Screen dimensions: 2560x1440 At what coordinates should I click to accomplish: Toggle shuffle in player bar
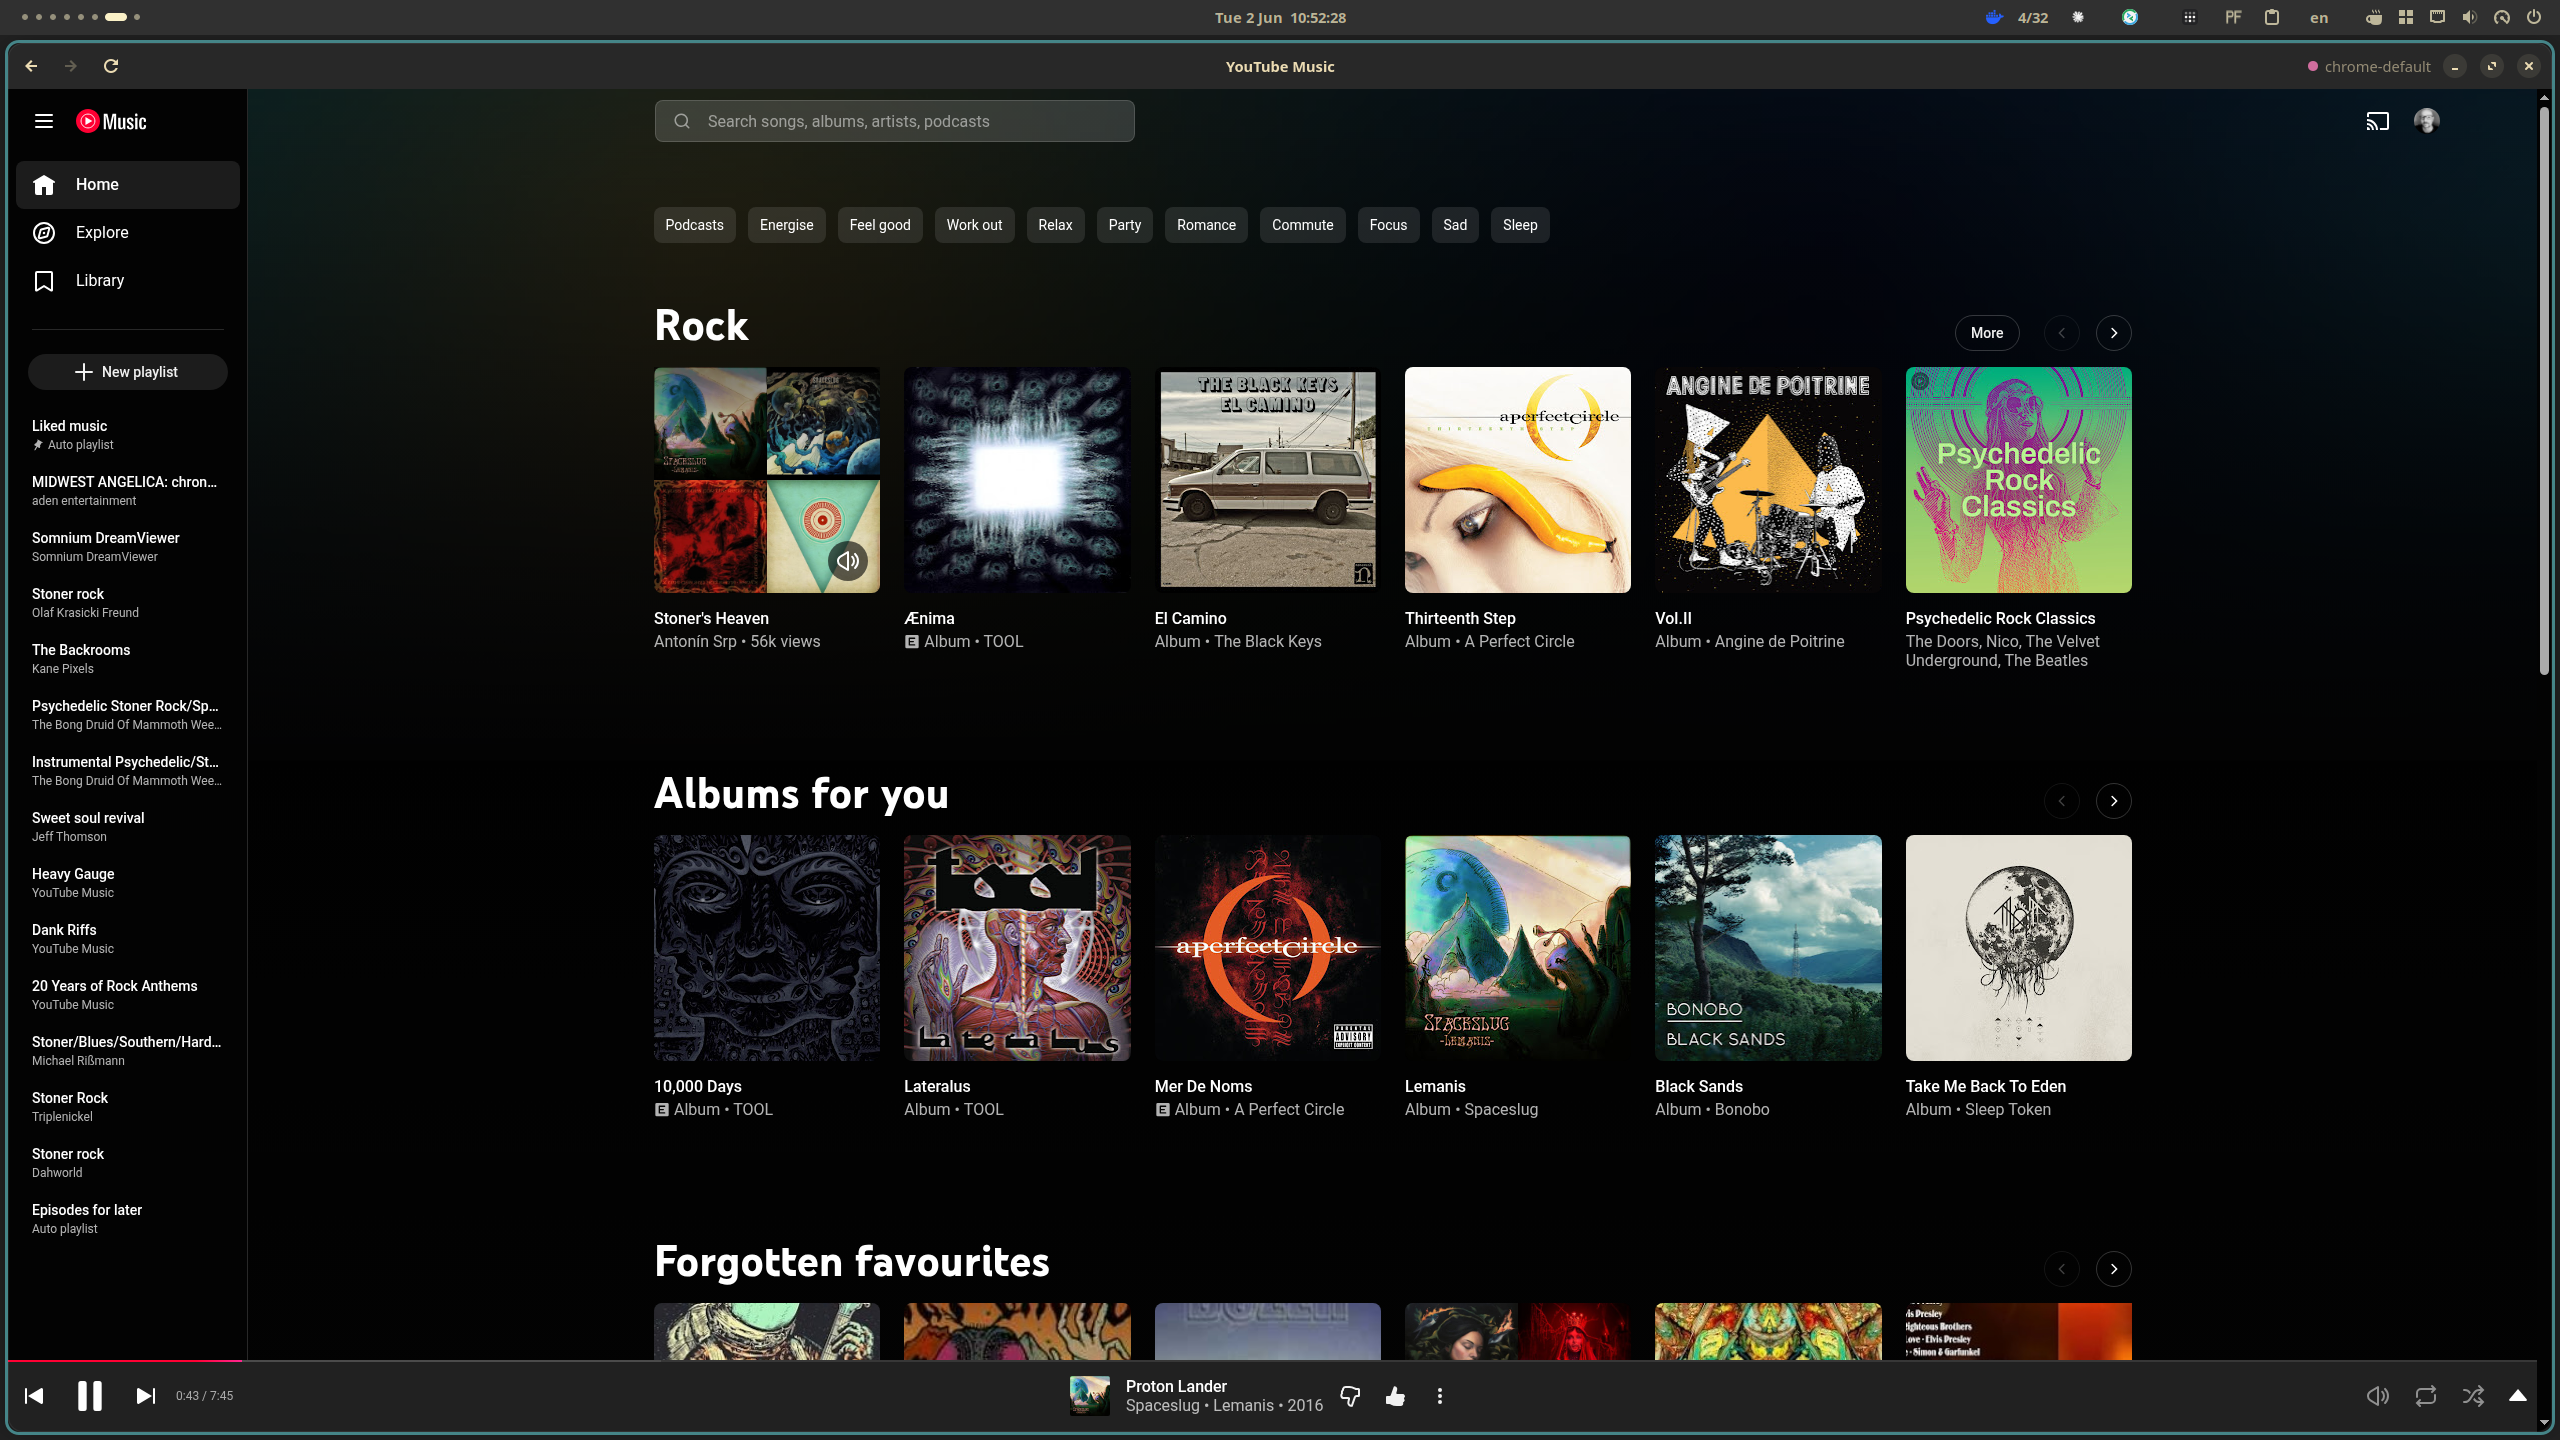pos(2474,1396)
